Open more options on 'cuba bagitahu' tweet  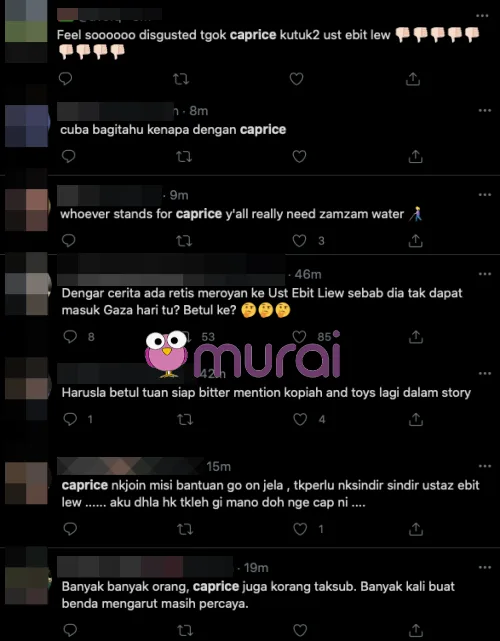pyautogui.click(x=484, y=110)
